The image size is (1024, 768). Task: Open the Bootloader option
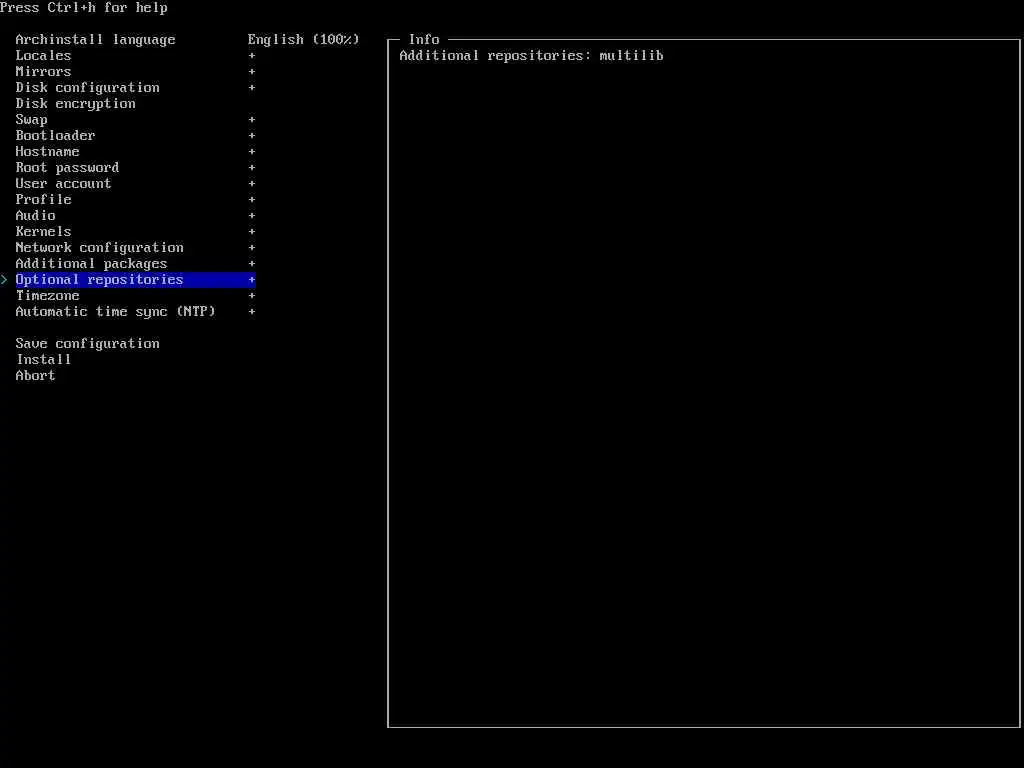[55, 135]
